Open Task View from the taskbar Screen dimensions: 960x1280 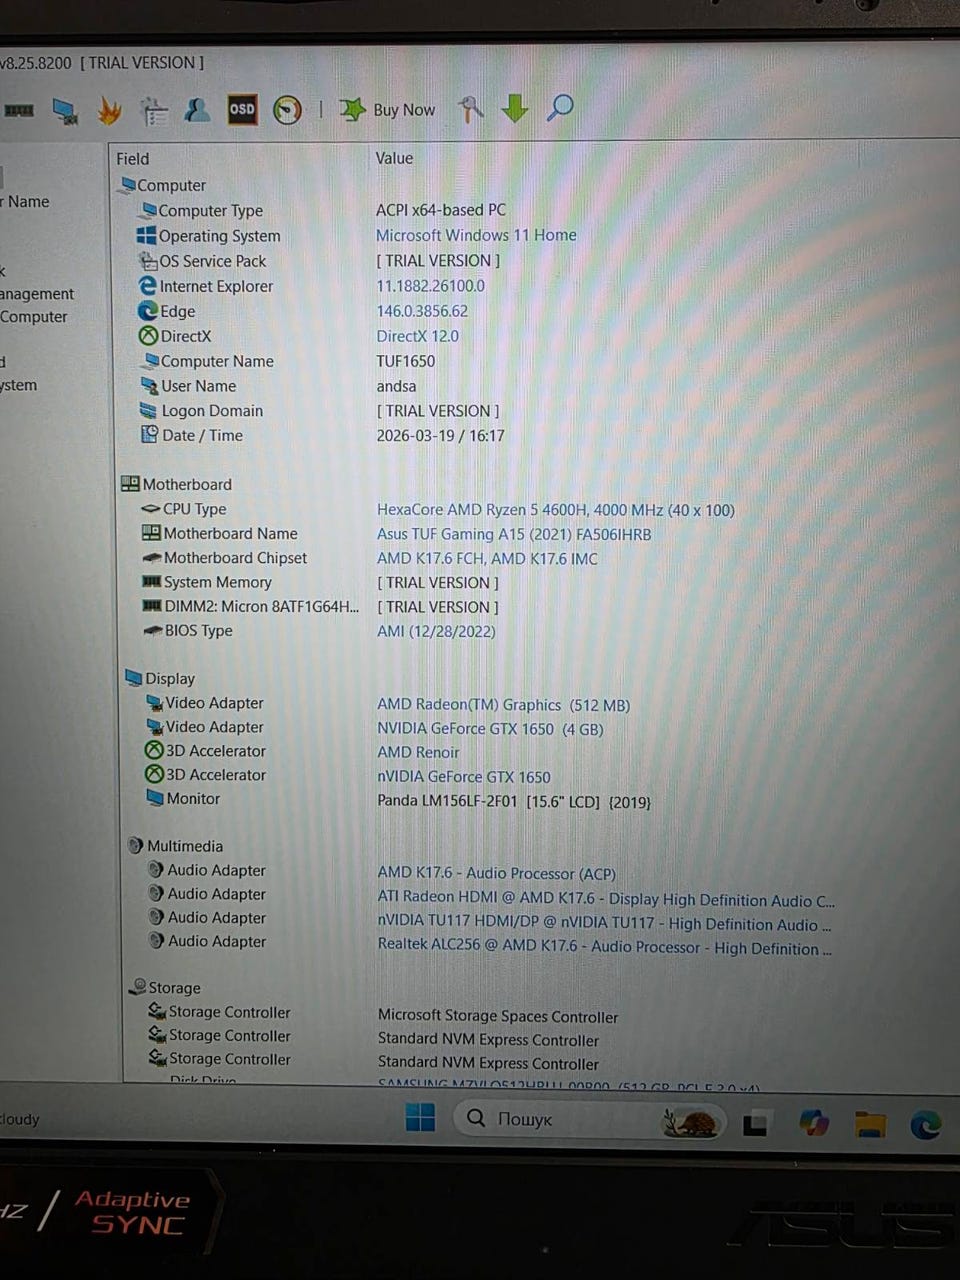[756, 1124]
